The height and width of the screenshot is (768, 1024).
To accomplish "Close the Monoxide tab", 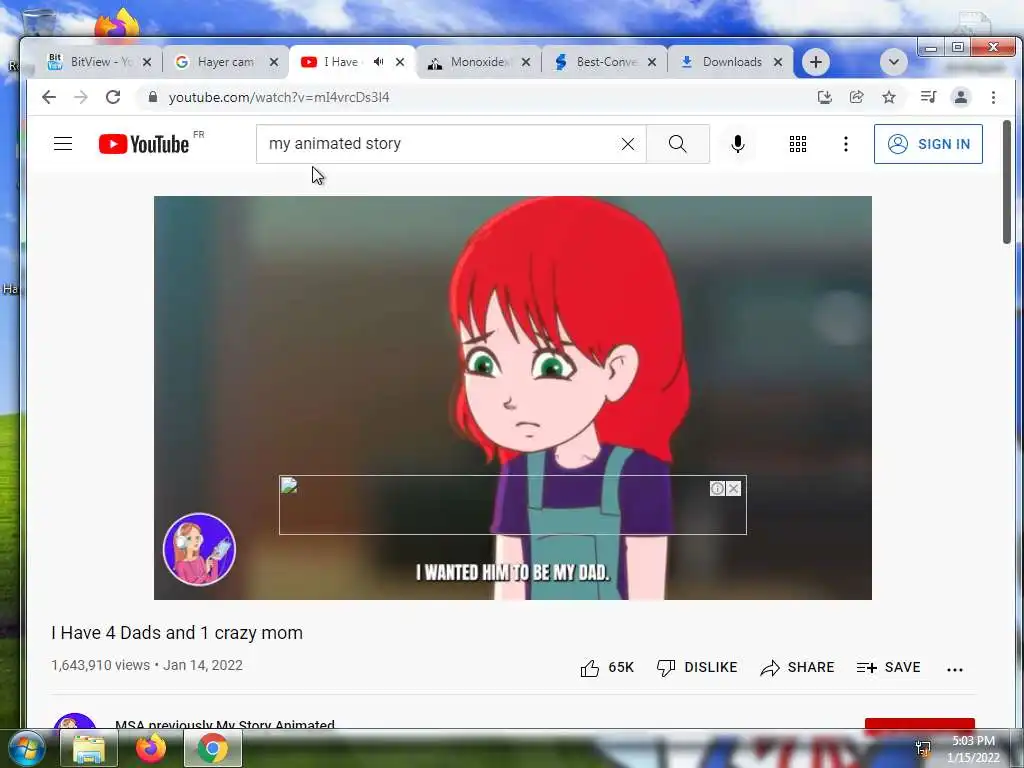I will coord(526,62).
